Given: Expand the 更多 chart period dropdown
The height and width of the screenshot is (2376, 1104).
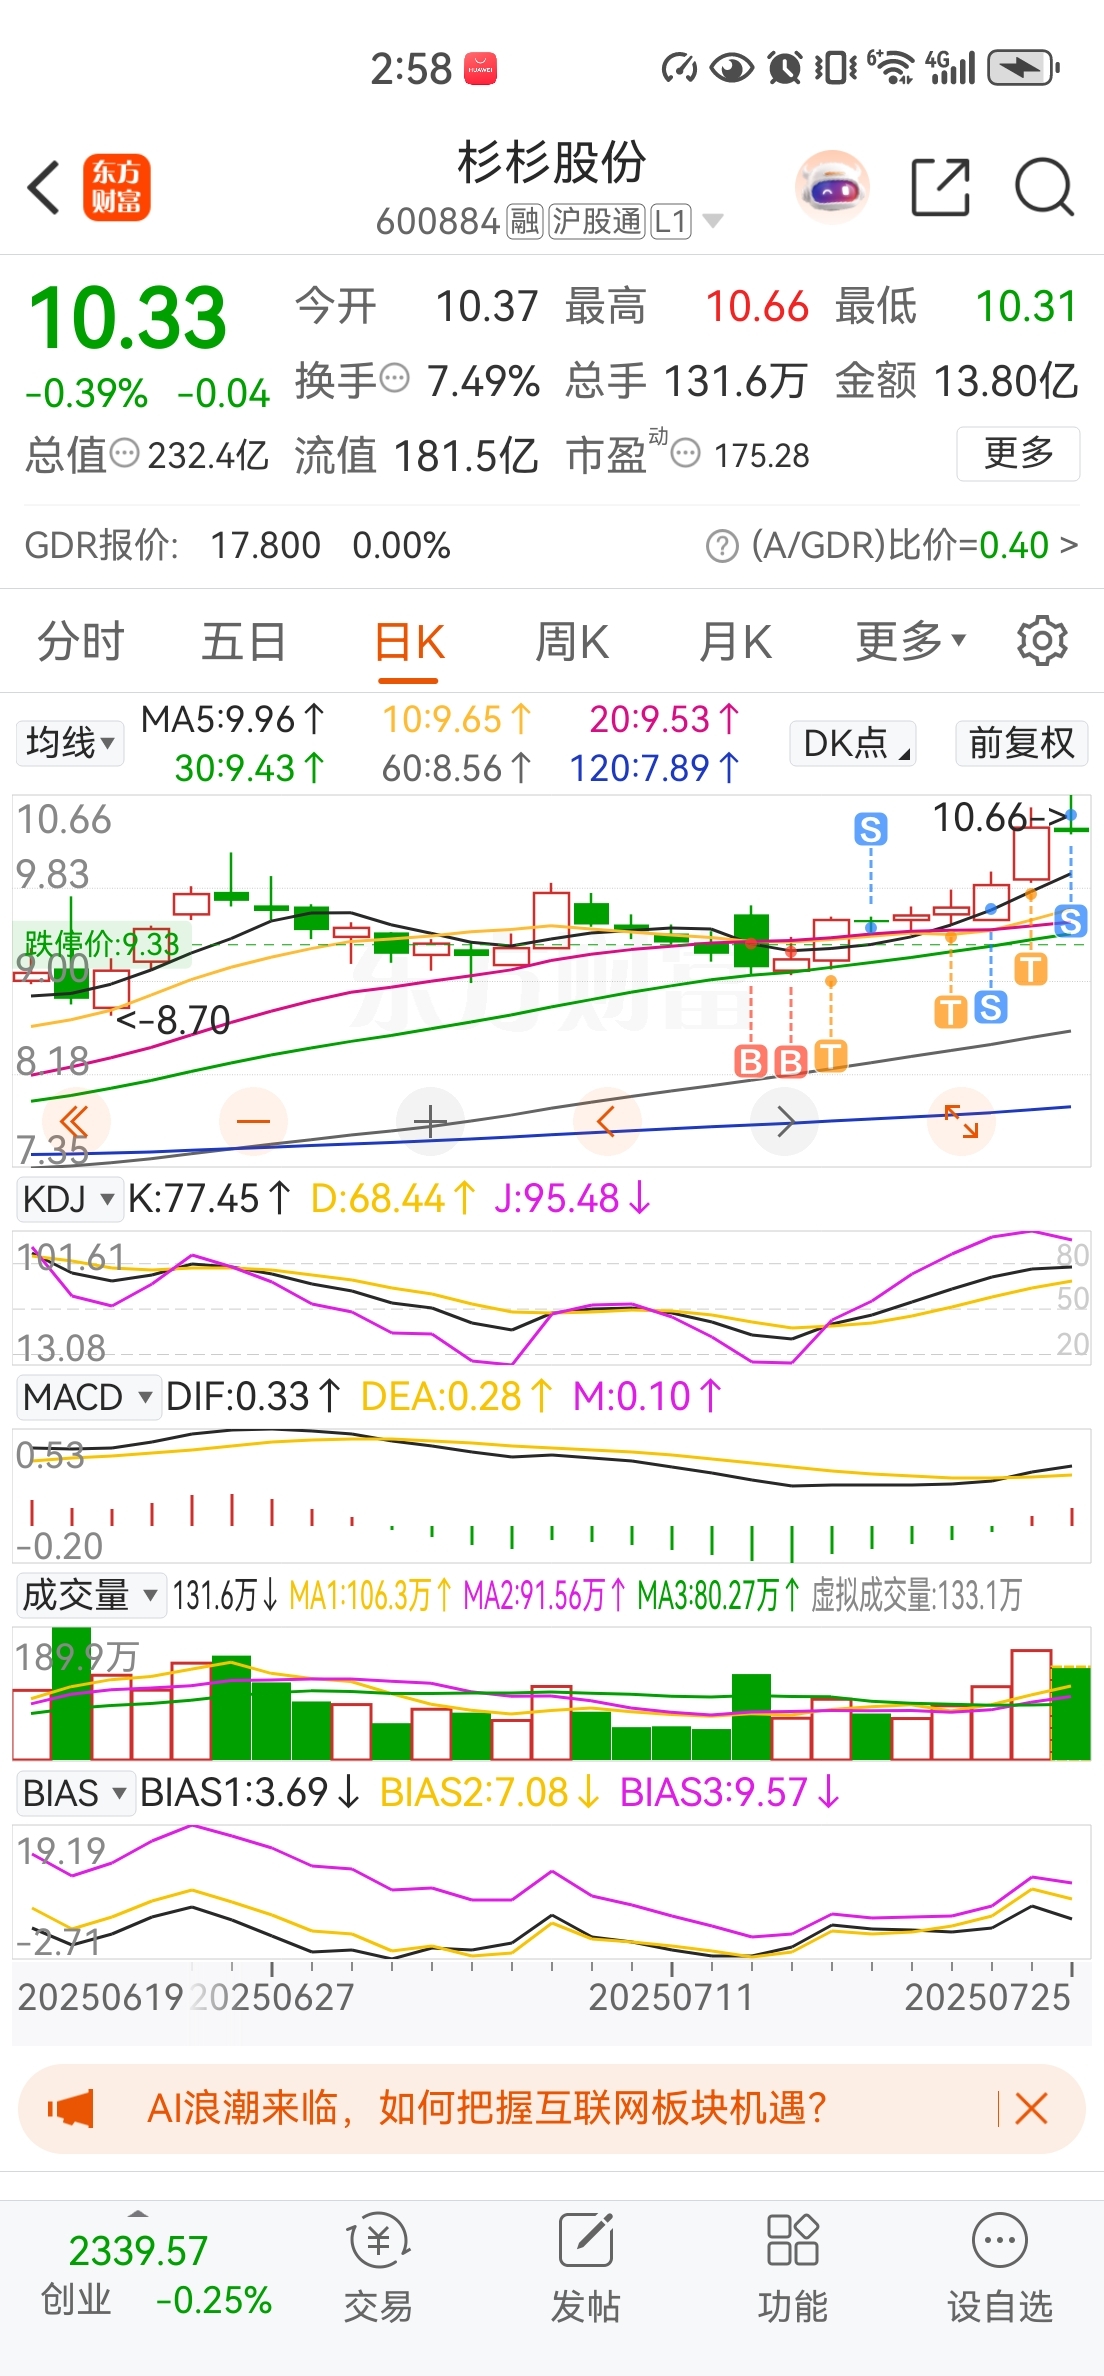Looking at the screenshot, I should (911, 641).
